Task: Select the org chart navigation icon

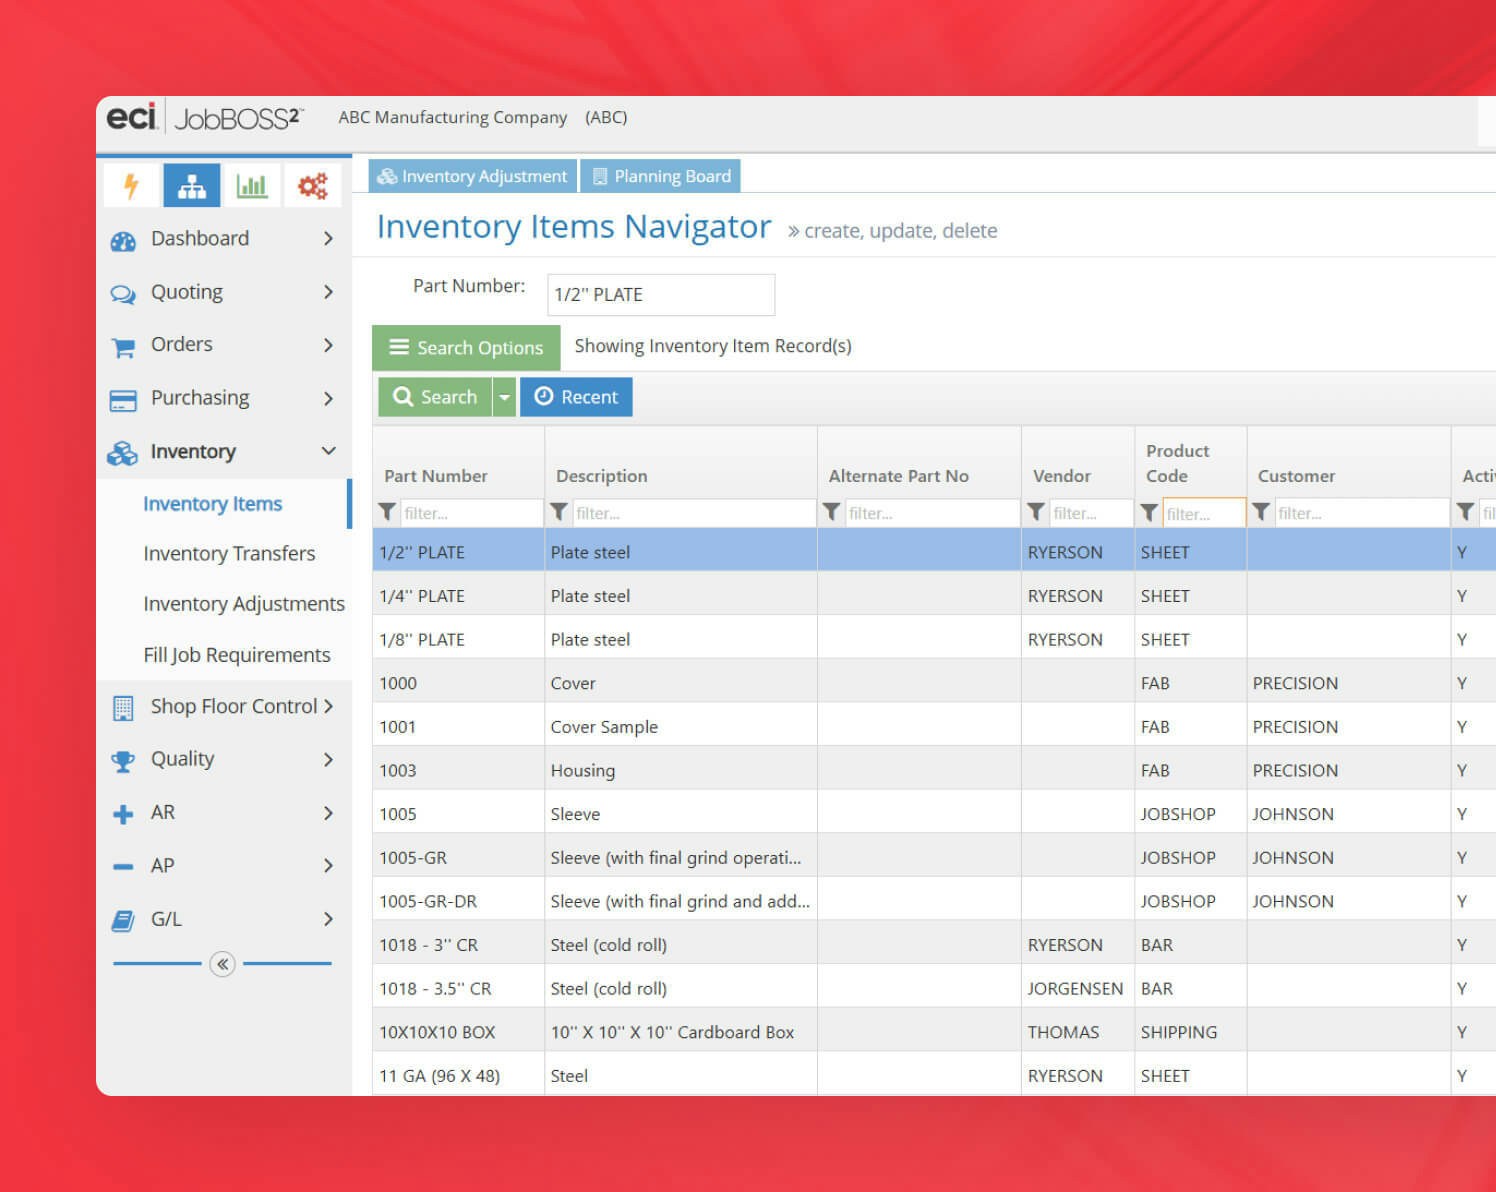Action: click(x=192, y=186)
